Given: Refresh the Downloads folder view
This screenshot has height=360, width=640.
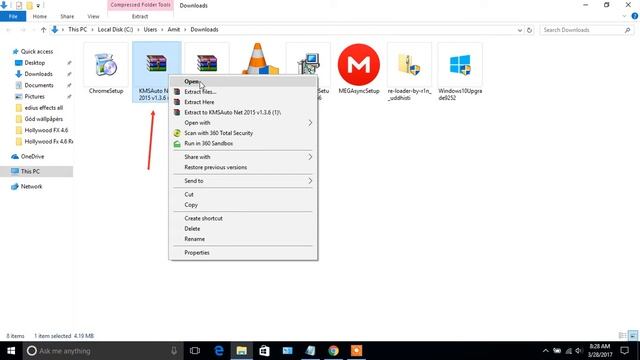Looking at the screenshot, I should tap(529, 30).
